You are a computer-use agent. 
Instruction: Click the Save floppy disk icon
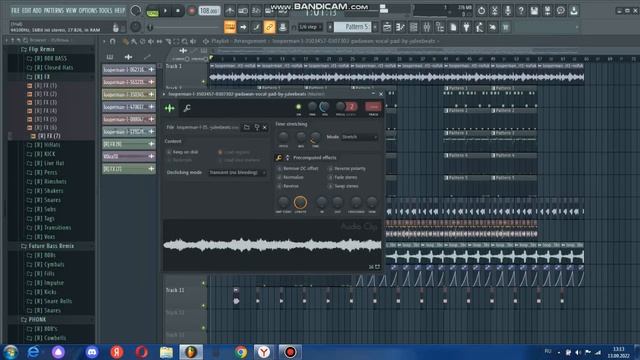click(534, 11)
